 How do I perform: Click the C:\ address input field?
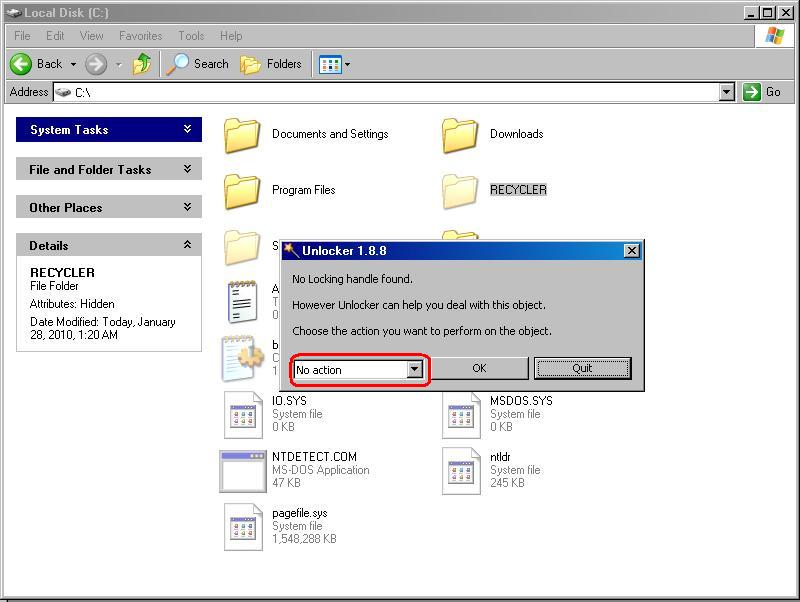point(386,92)
